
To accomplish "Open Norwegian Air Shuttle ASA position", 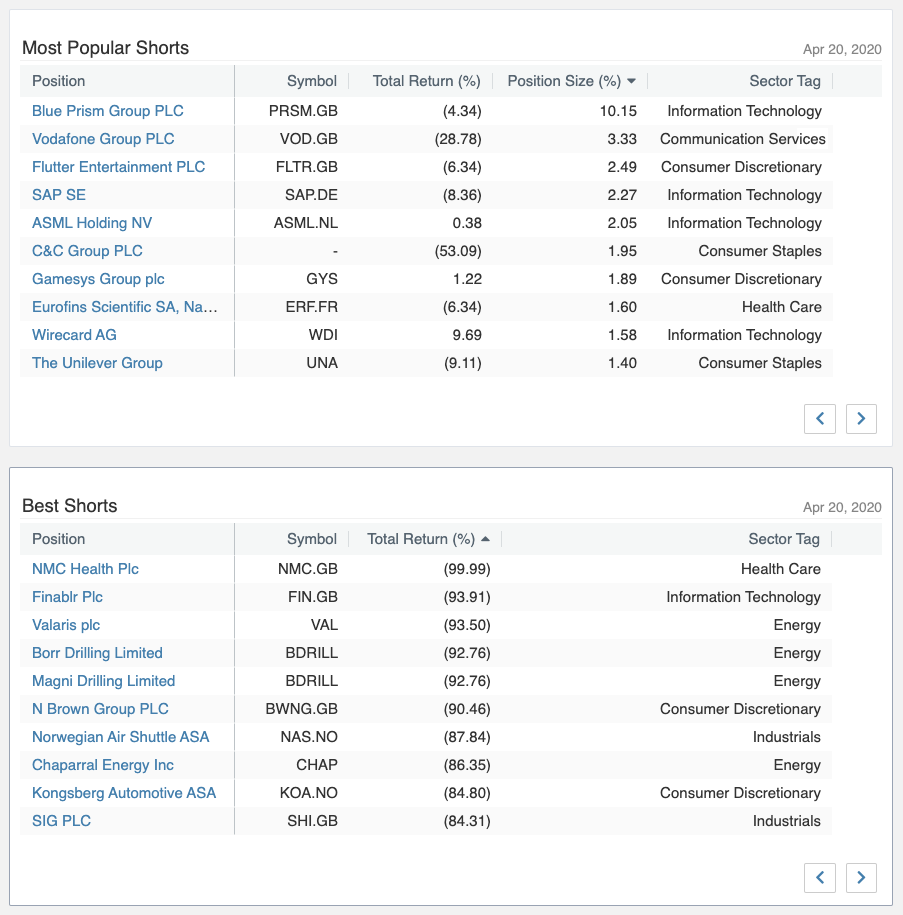I will [x=120, y=737].
